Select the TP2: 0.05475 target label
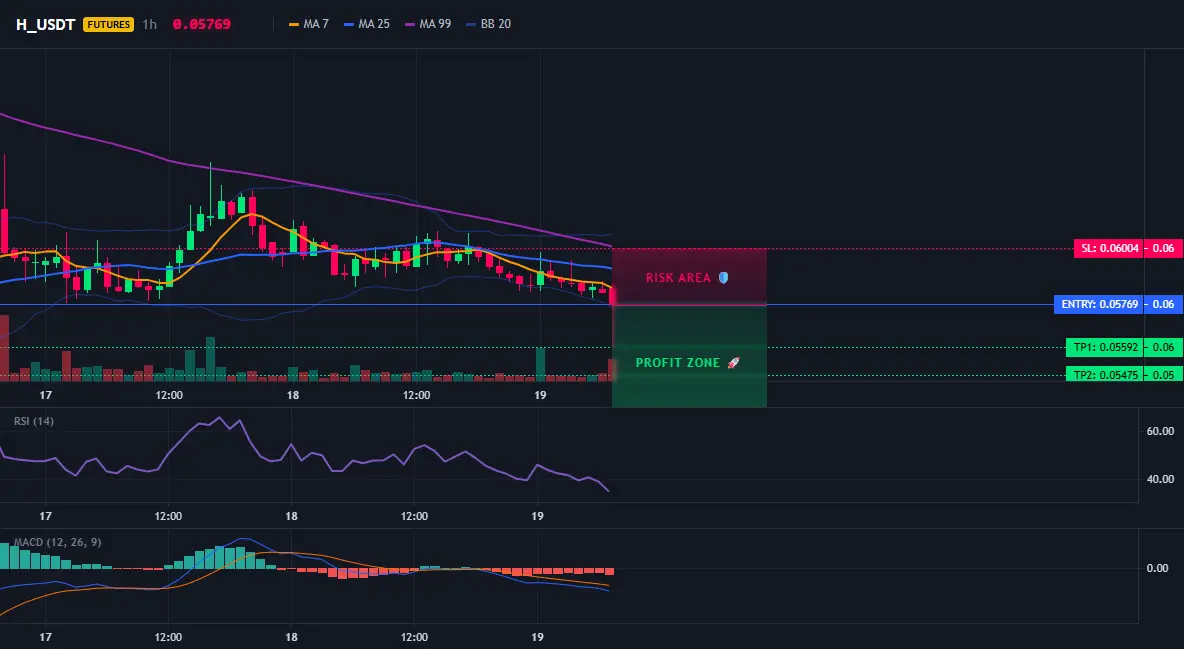Screen dimensions: 1184x649 click(1104, 375)
